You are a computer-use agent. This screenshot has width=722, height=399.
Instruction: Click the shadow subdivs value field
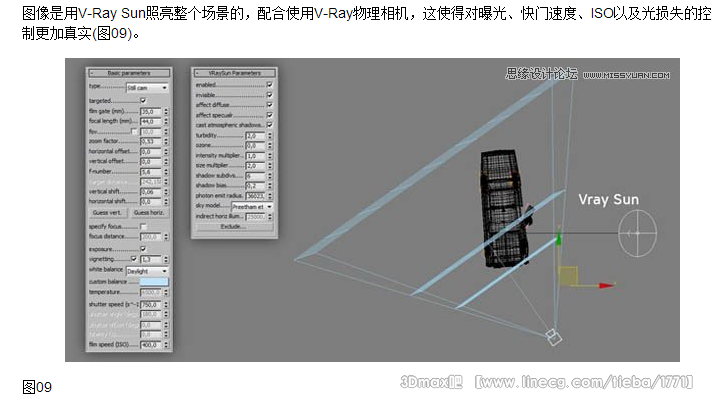(256, 176)
